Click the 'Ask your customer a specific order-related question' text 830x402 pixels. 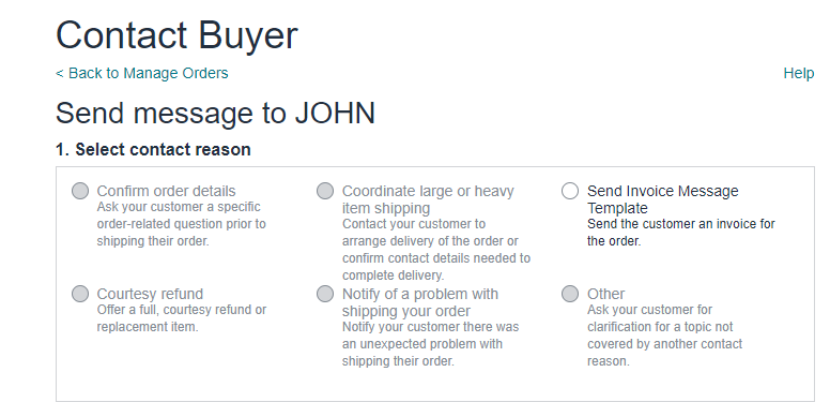[x=182, y=224]
